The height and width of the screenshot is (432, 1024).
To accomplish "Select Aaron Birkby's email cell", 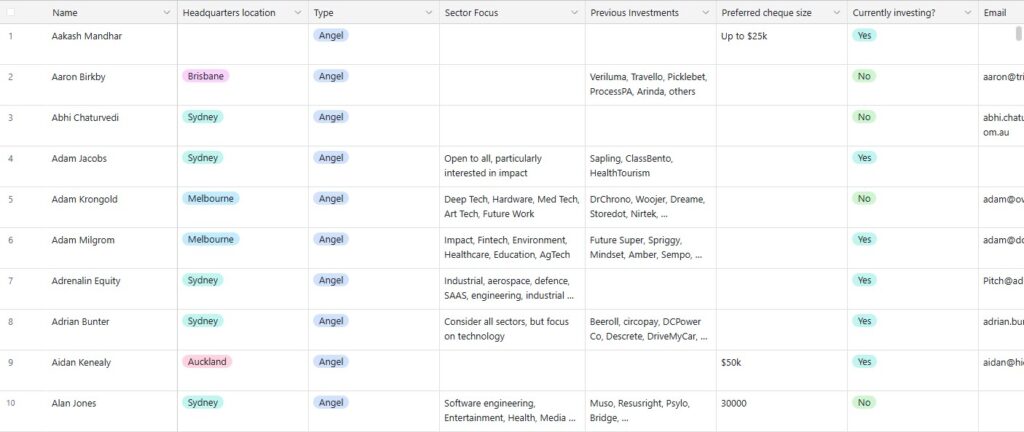I will coord(1001,85).
